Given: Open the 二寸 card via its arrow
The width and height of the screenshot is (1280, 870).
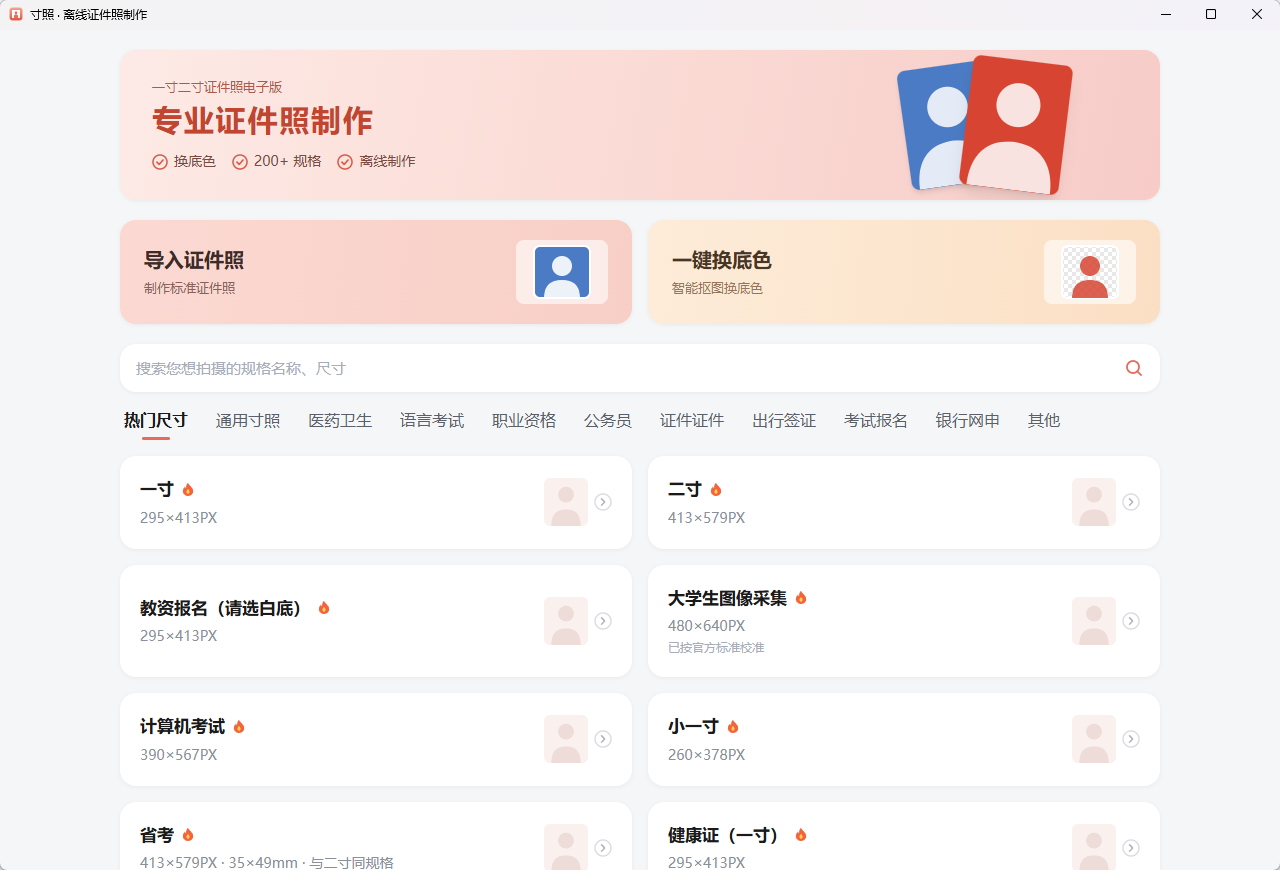Looking at the screenshot, I should pos(1131,502).
